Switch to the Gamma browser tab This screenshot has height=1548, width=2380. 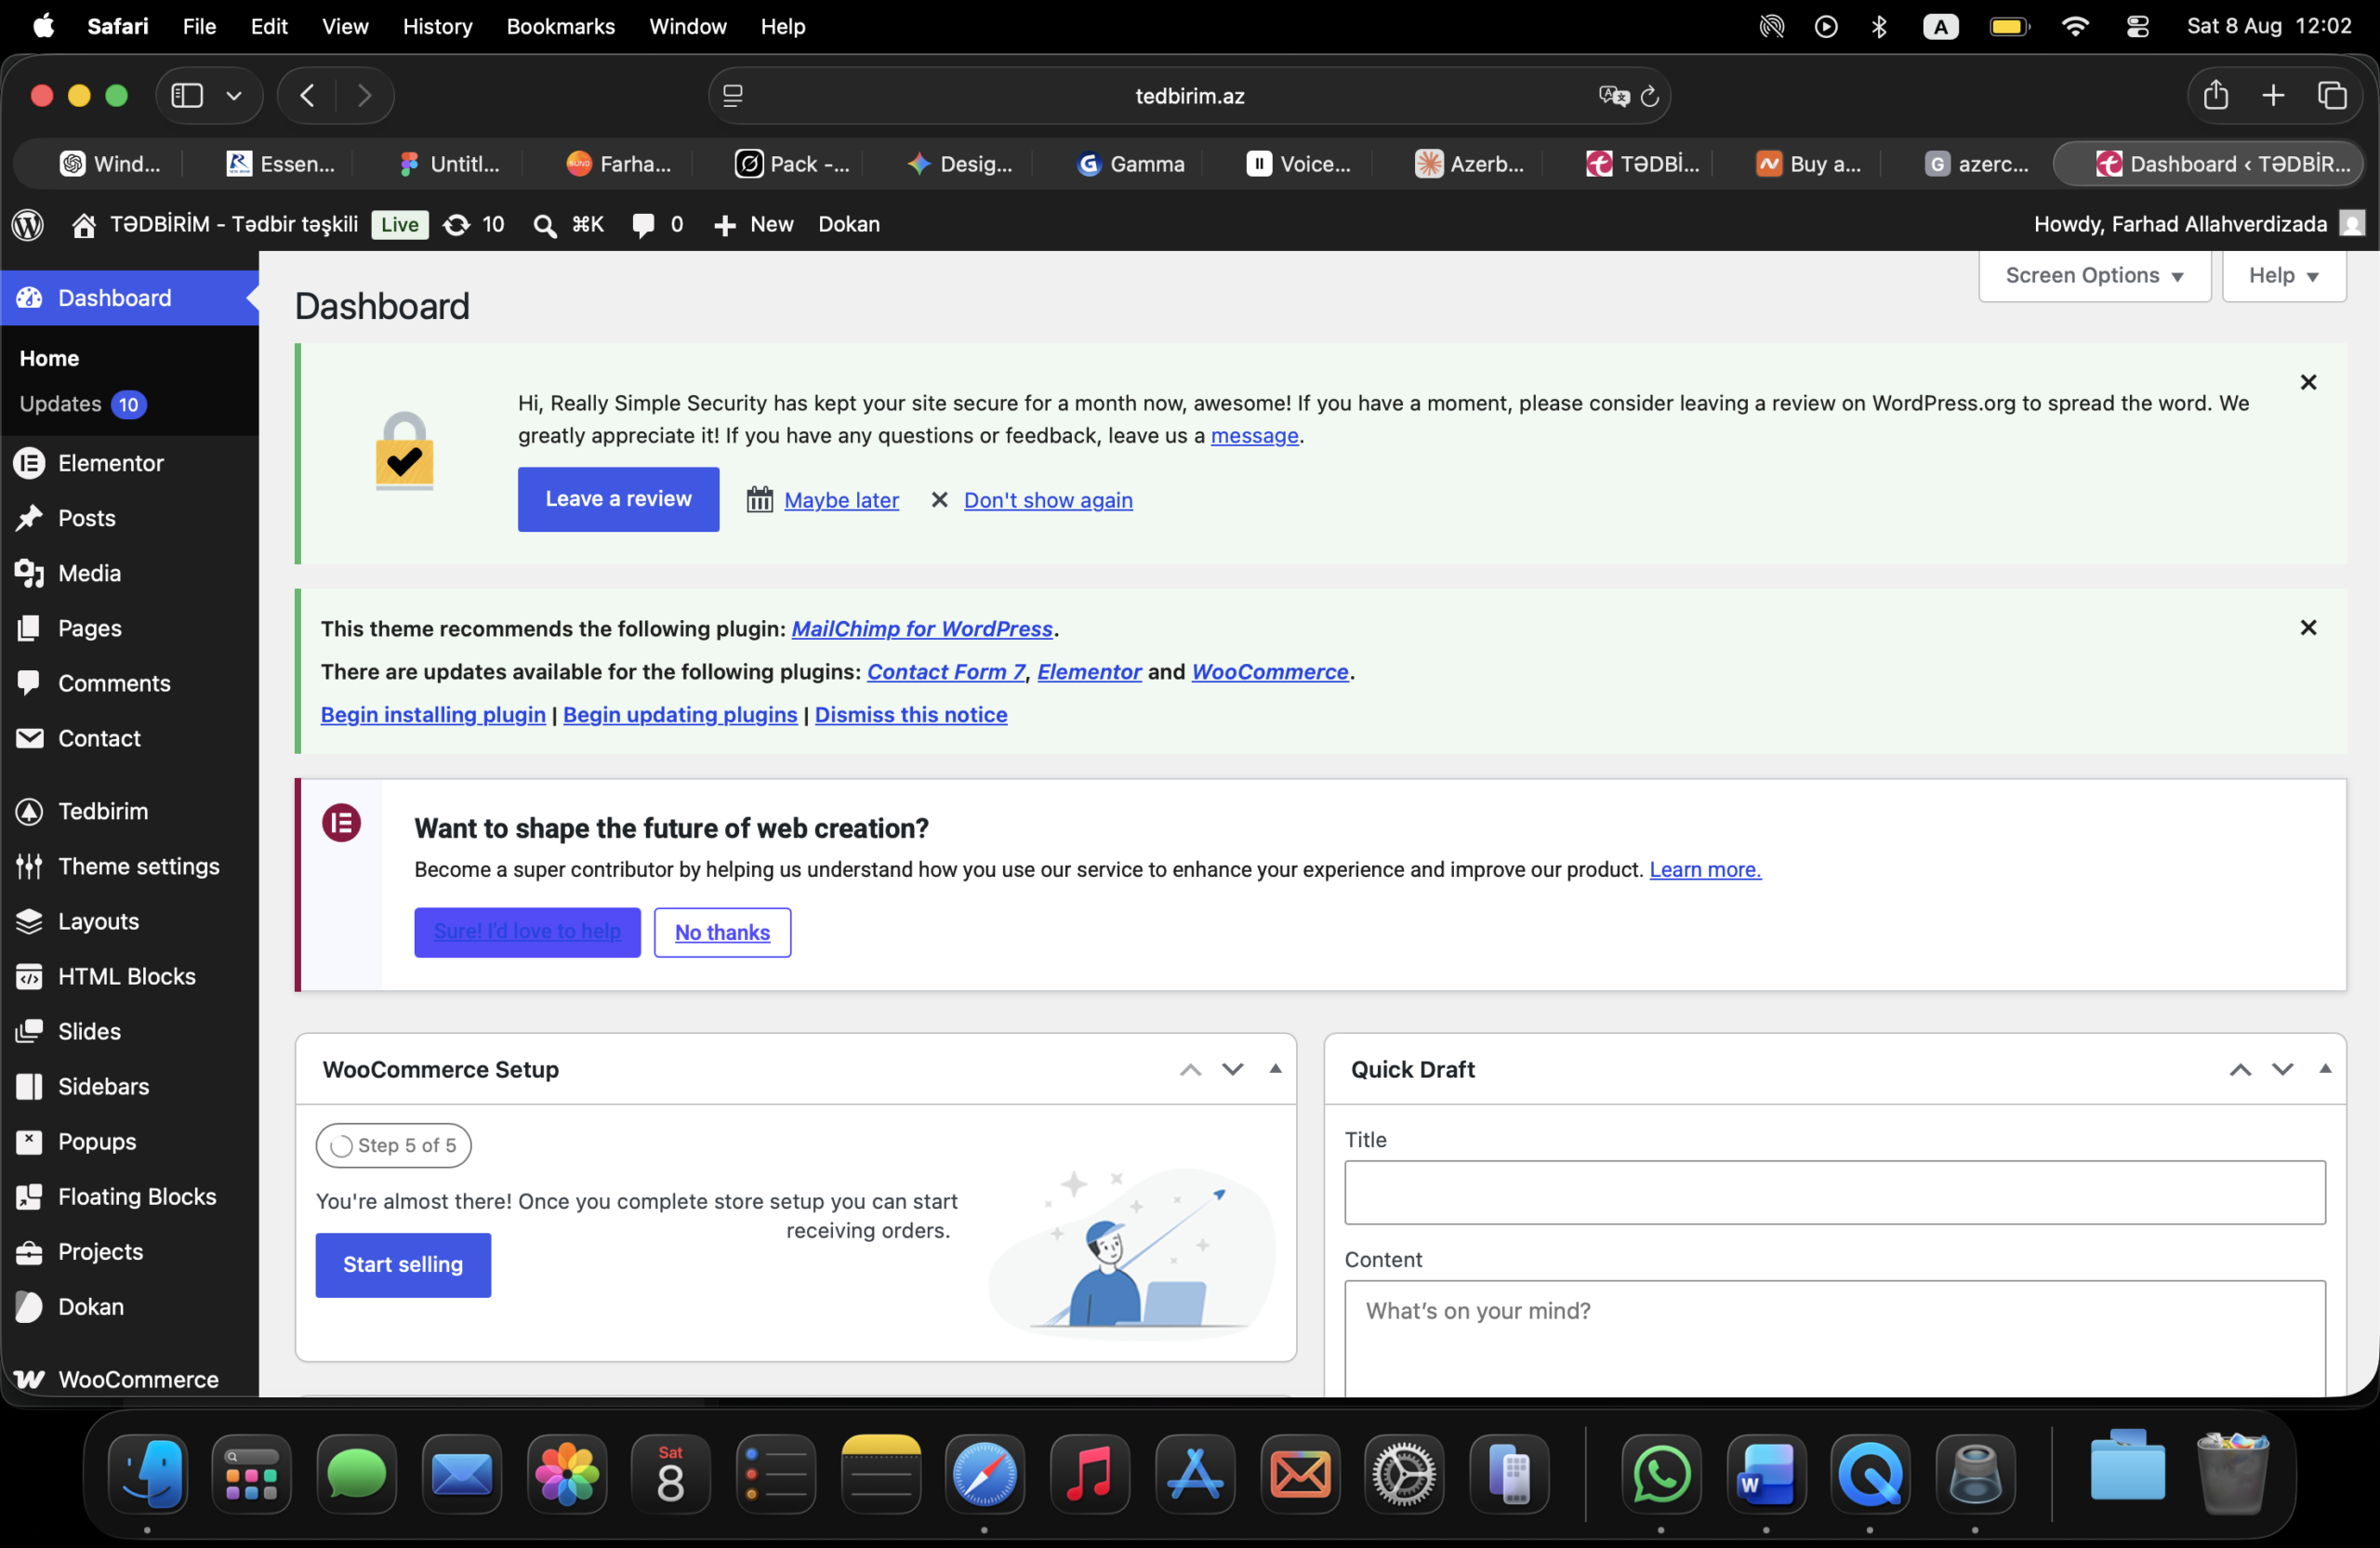tap(1131, 164)
